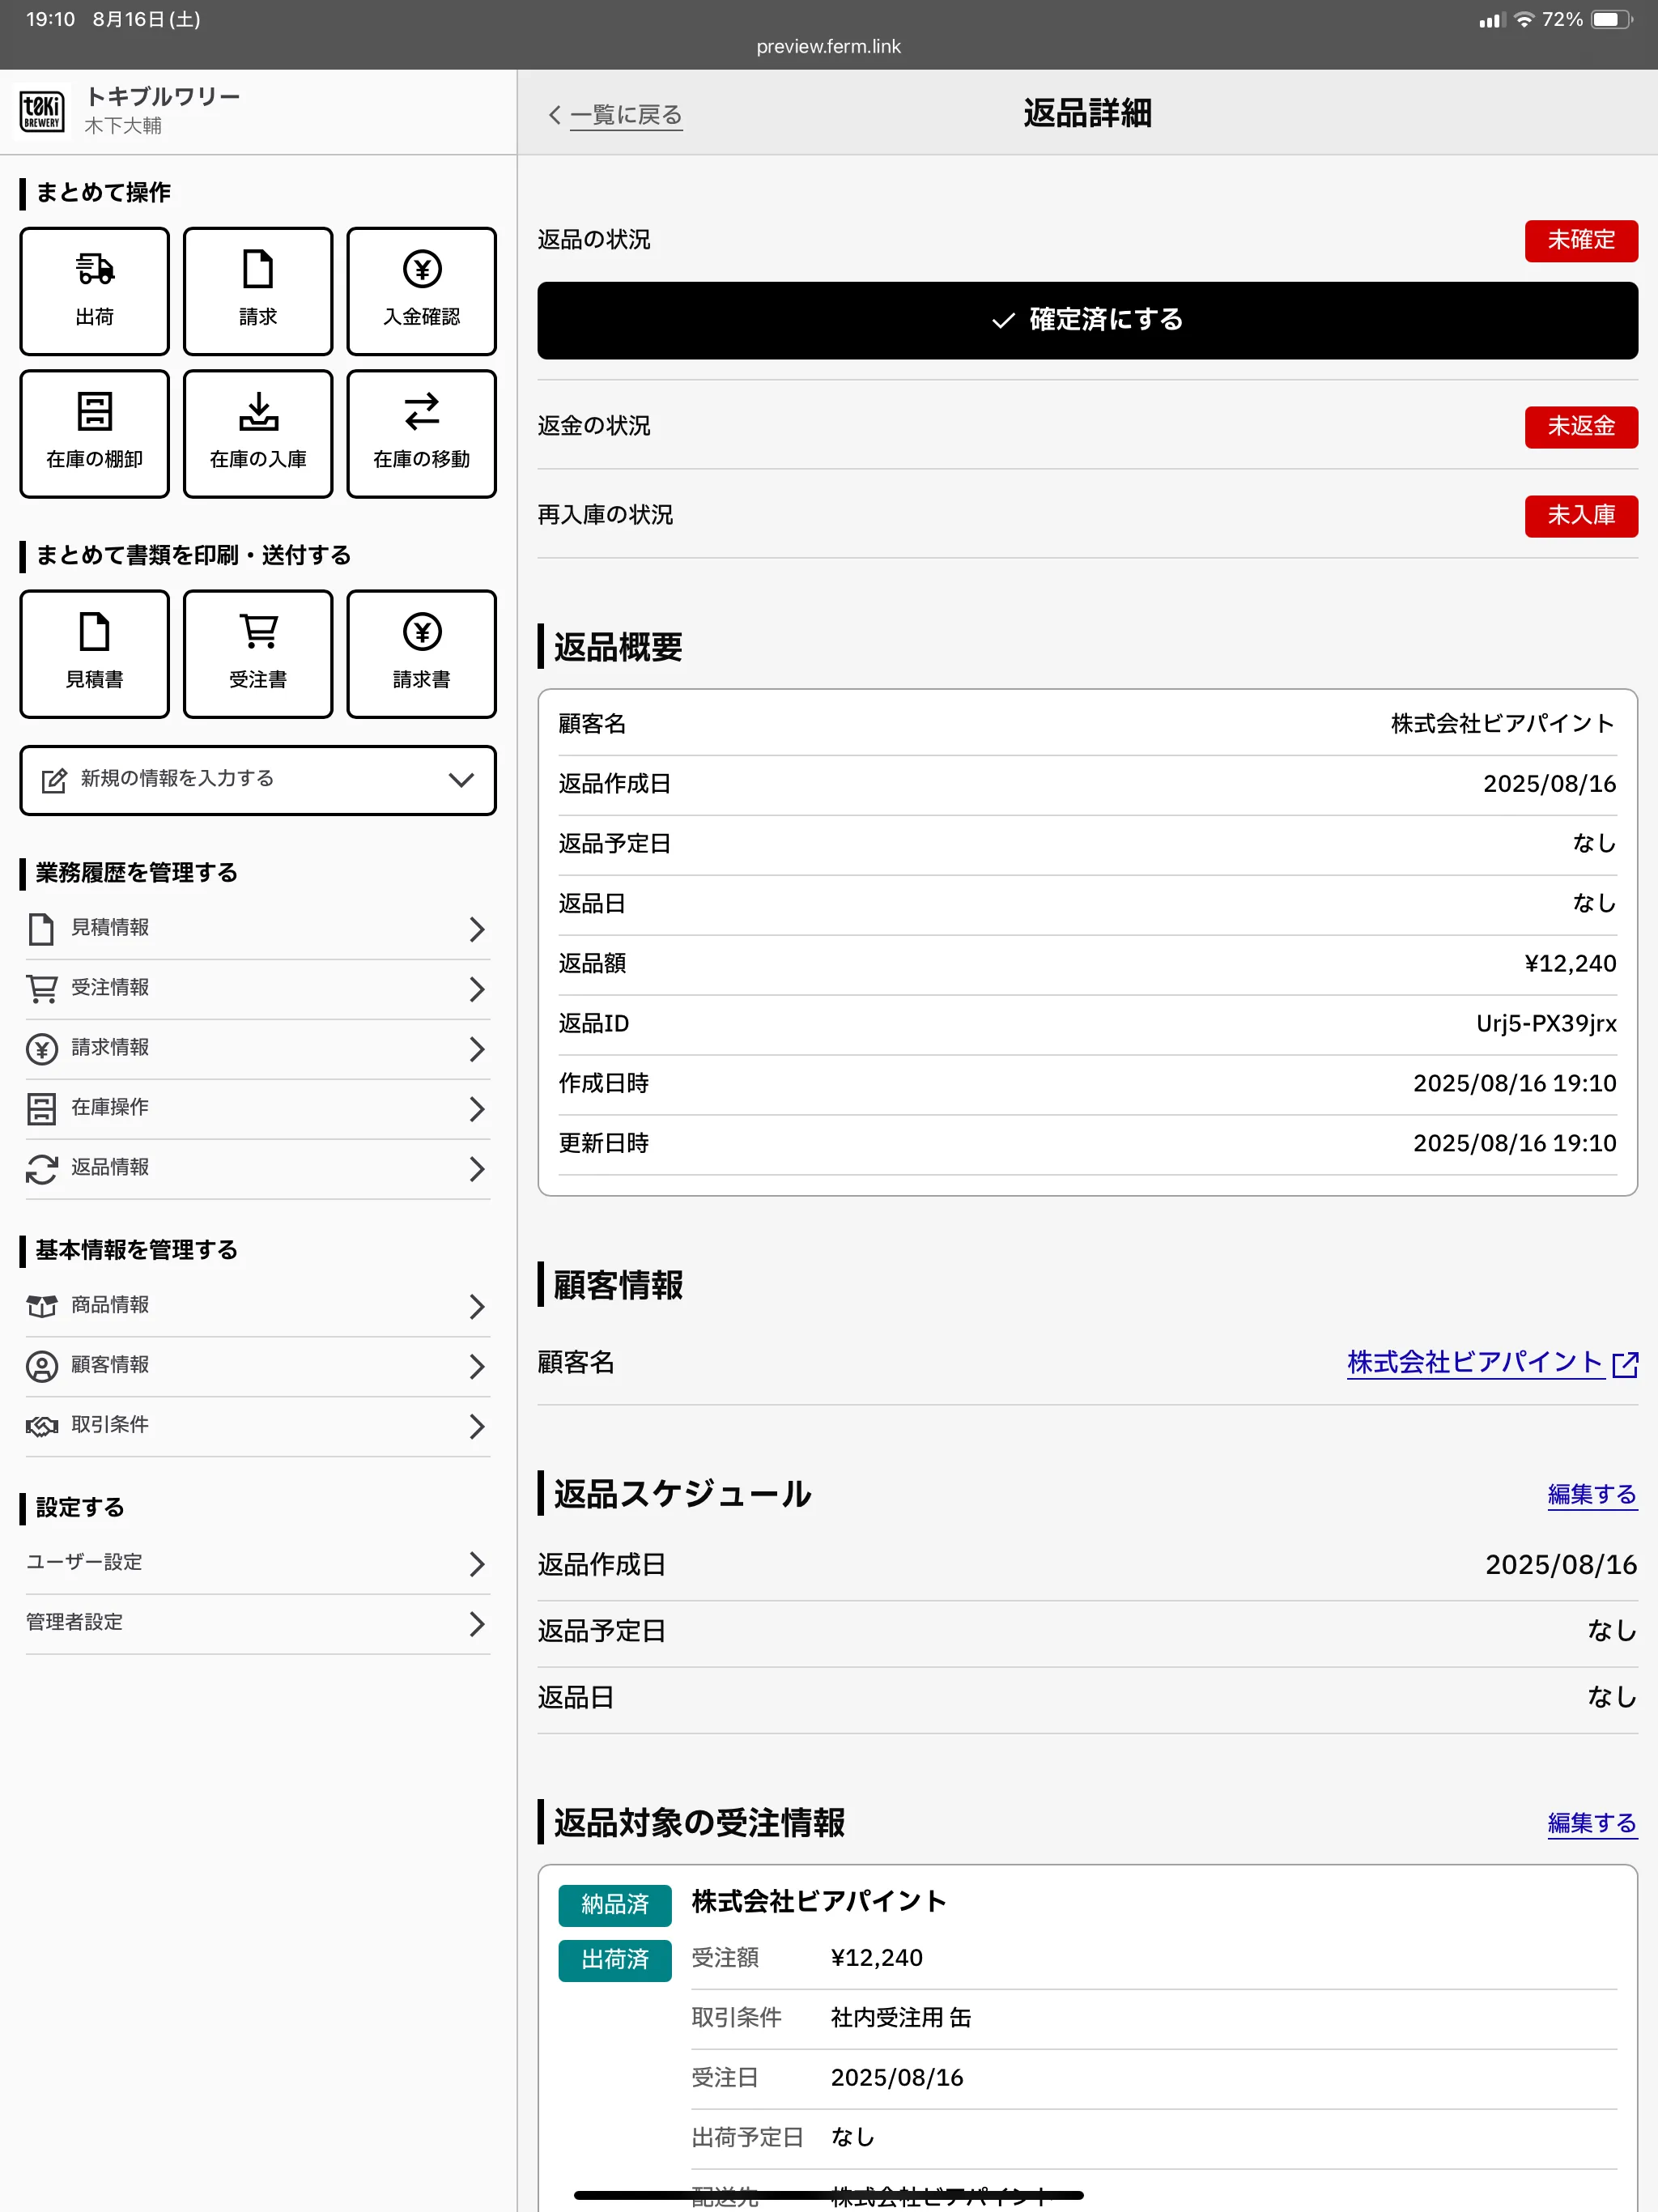Open the 請求 document icon tile
The image size is (1658, 2212).
(x=258, y=291)
